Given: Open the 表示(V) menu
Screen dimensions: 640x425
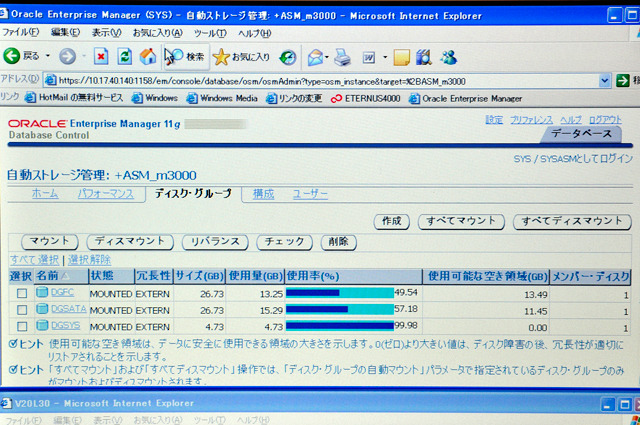Looking at the screenshot, I should tap(106, 32).
